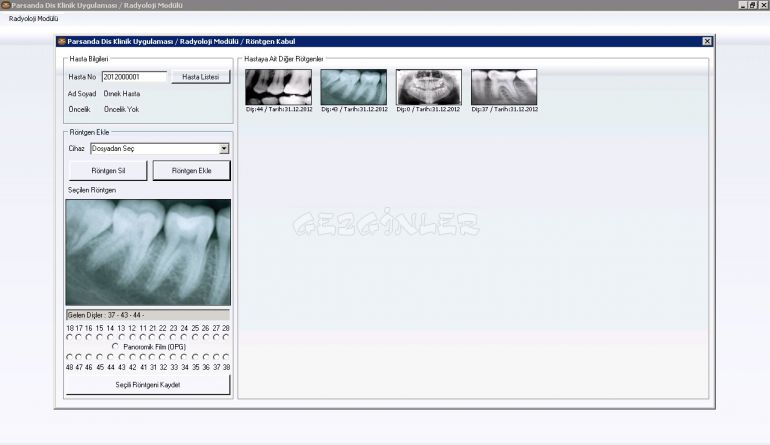This screenshot has height=445, width=770.
Task: Save with Seçili Röntgeni Kaydet button
Action: pos(148,385)
